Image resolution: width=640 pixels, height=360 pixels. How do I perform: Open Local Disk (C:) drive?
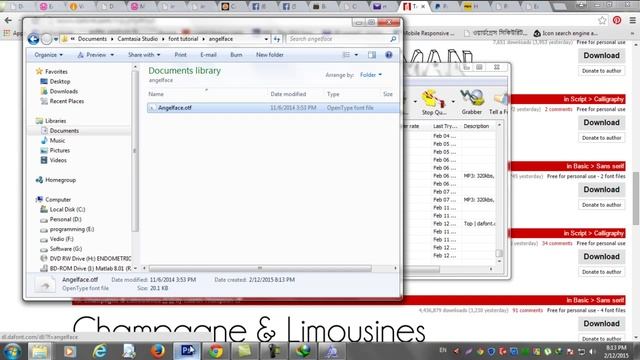pyautogui.click(x=67, y=209)
